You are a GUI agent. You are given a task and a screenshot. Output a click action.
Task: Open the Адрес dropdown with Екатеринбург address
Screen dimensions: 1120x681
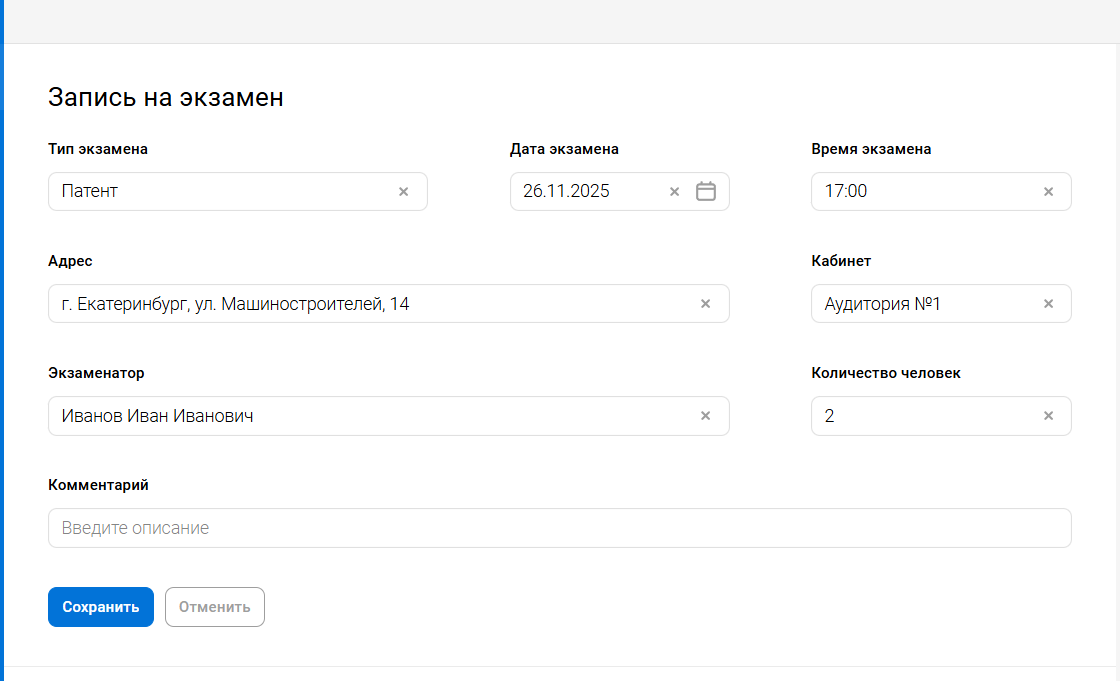click(x=370, y=304)
